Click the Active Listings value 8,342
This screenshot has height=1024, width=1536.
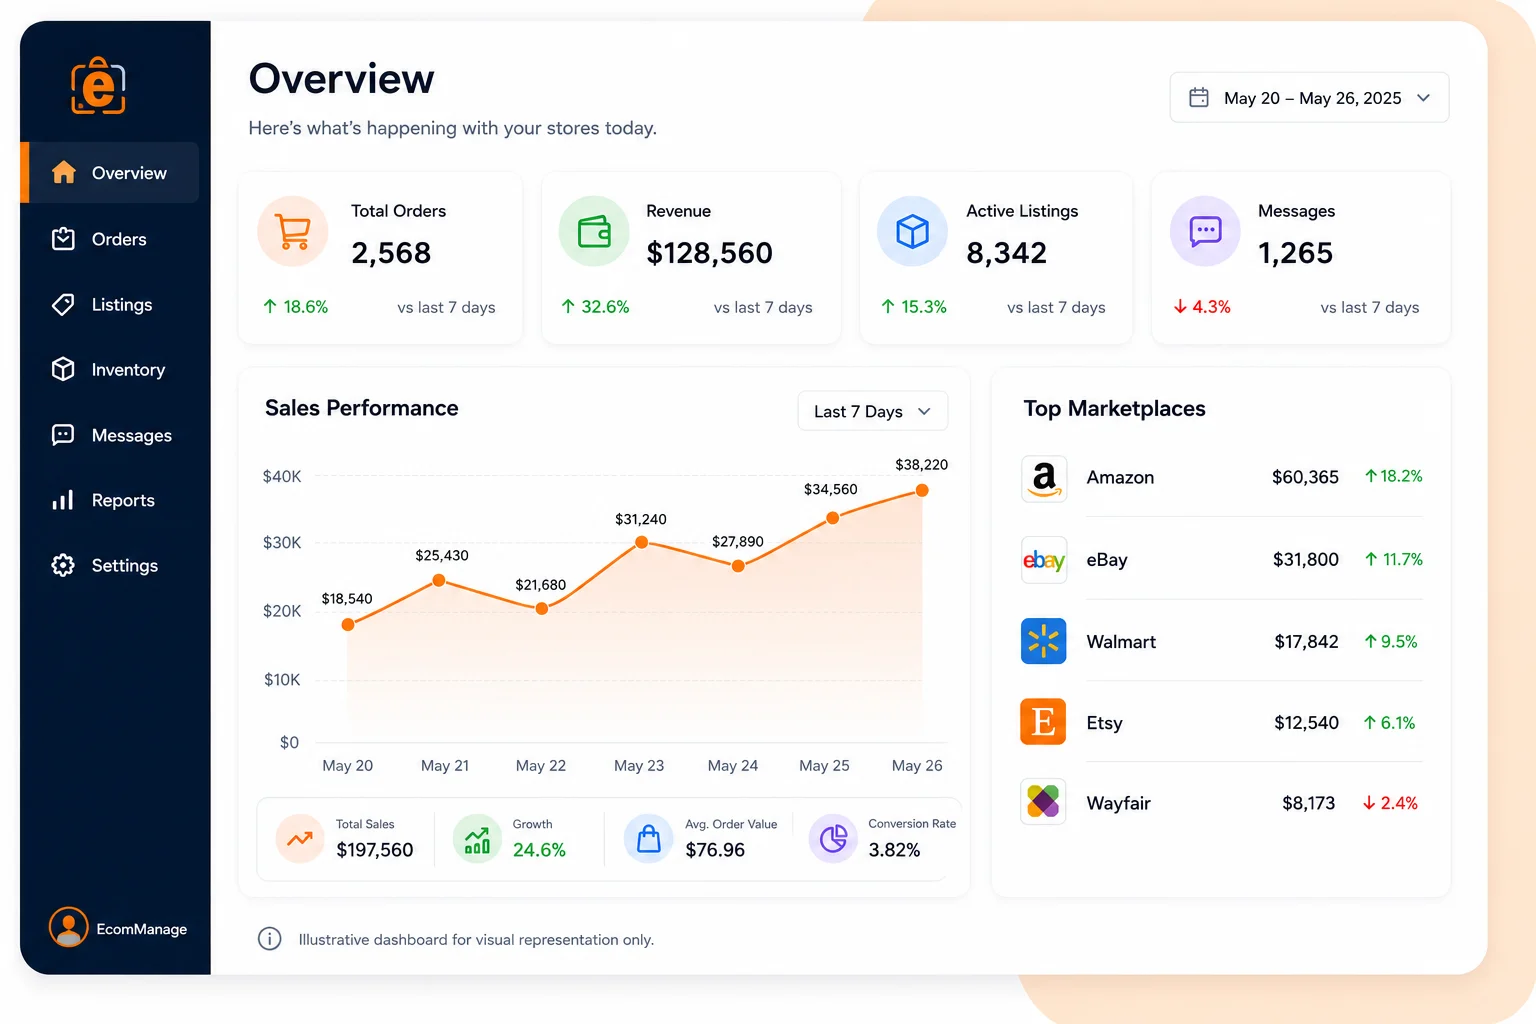(x=1006, y=253)
